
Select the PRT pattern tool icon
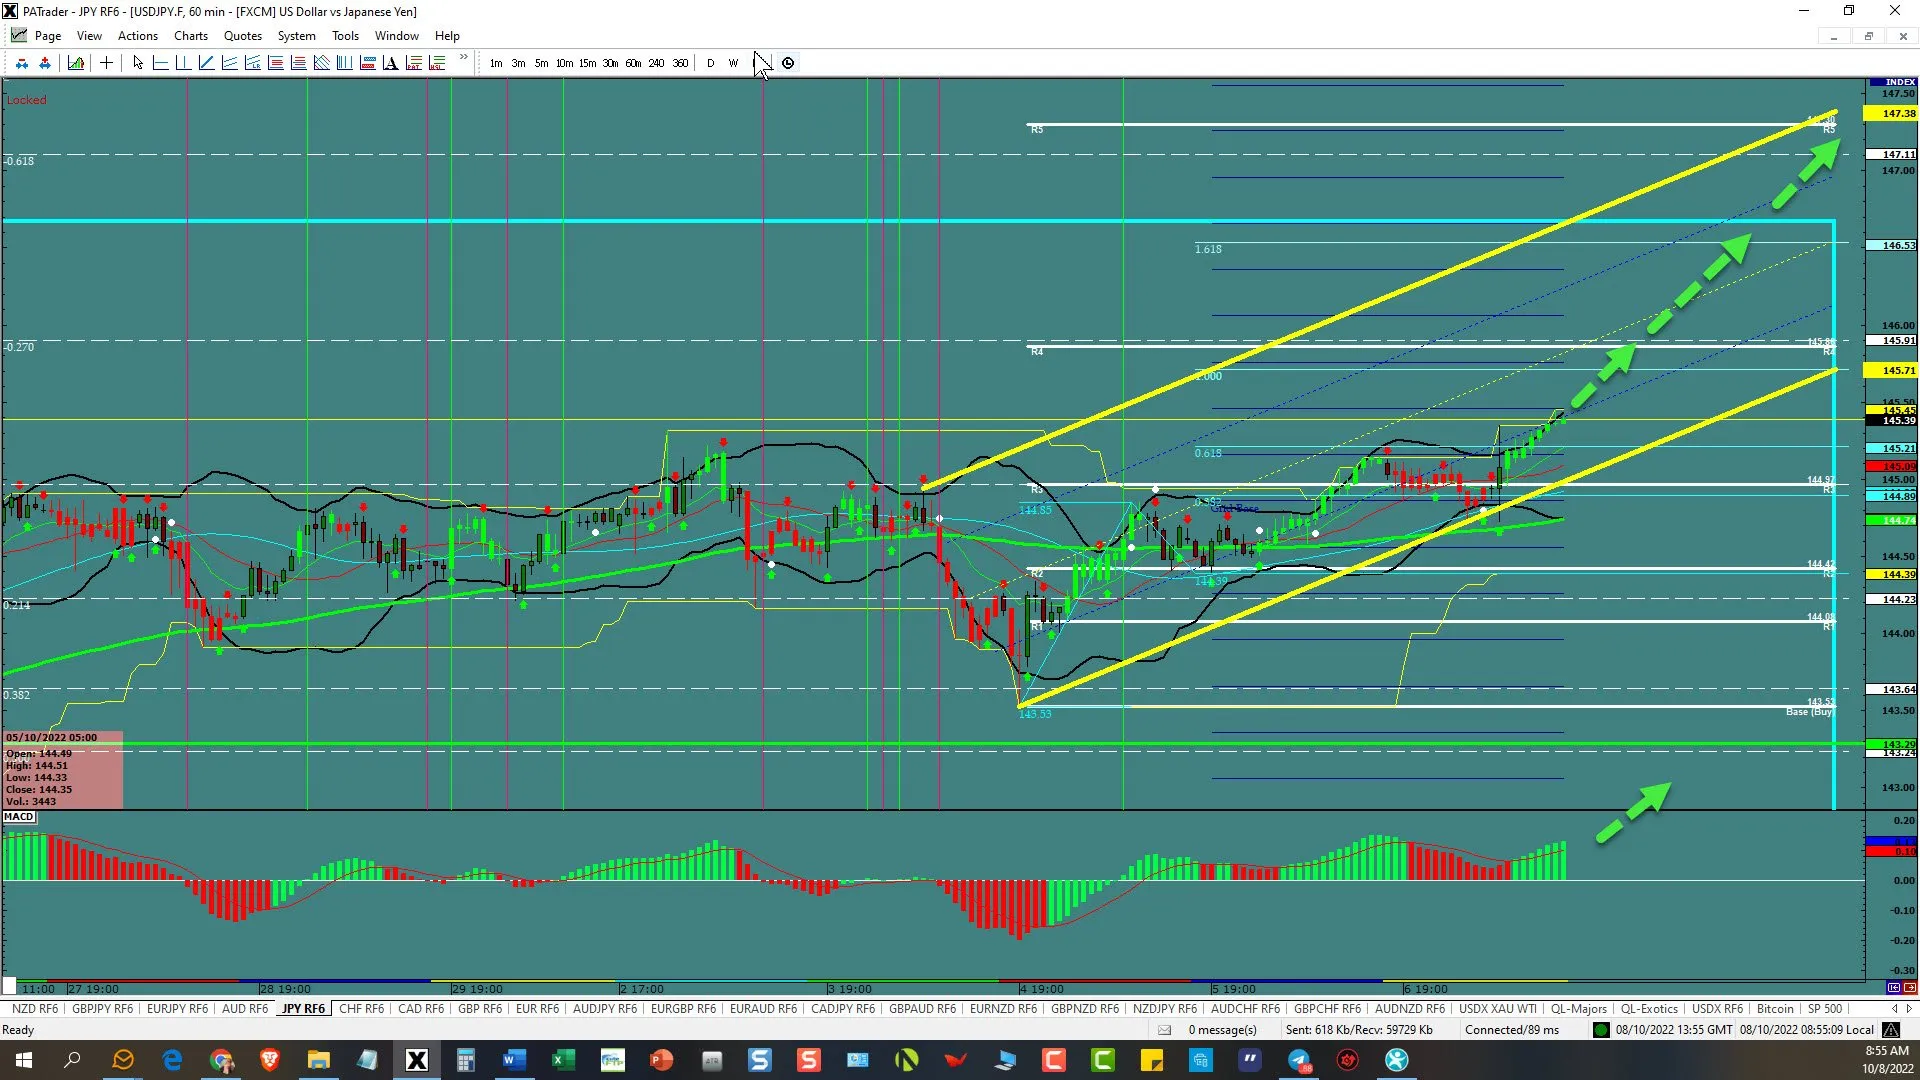(413, 63)
